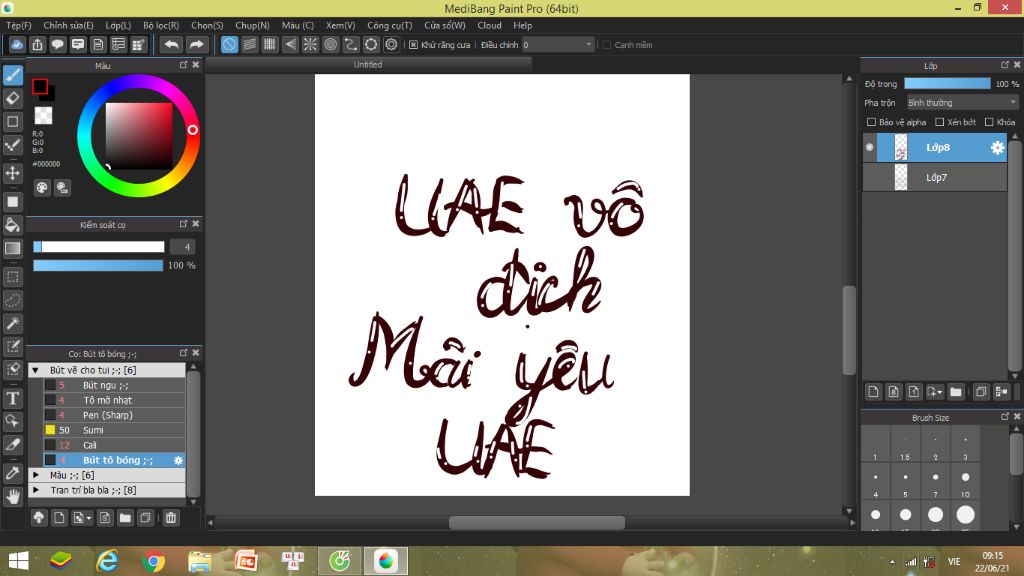Enable parallel lines snap guide
The width and height of the screenshot is (1024, 576).
tap(249, 44)
